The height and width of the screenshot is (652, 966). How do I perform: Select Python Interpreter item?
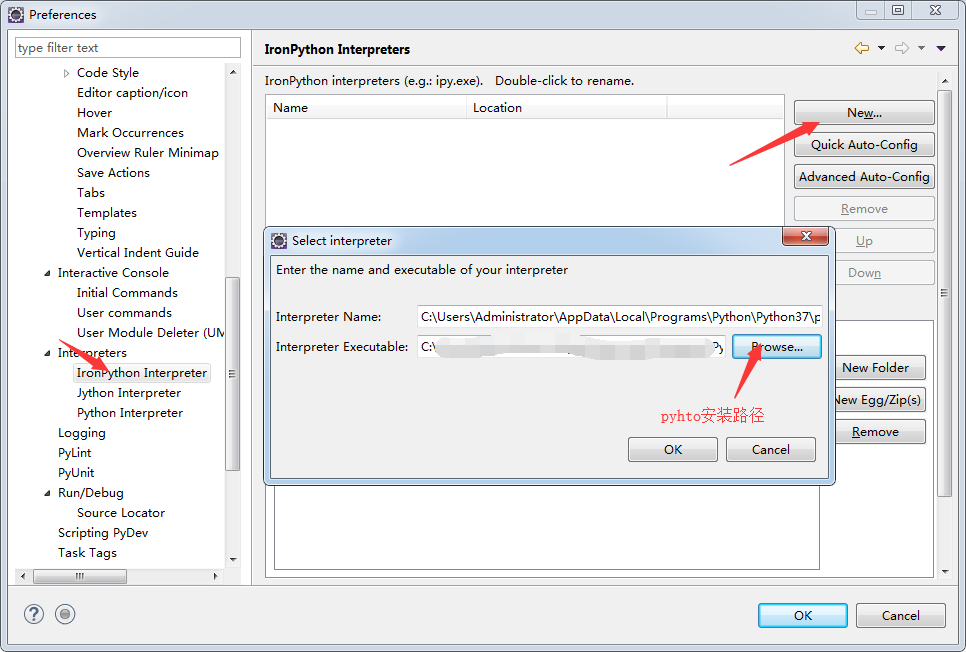[x=130, y=413]
